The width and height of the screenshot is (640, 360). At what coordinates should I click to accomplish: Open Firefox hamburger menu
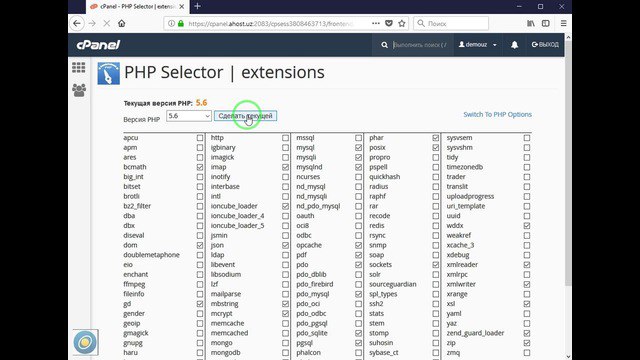click(564, 24)
